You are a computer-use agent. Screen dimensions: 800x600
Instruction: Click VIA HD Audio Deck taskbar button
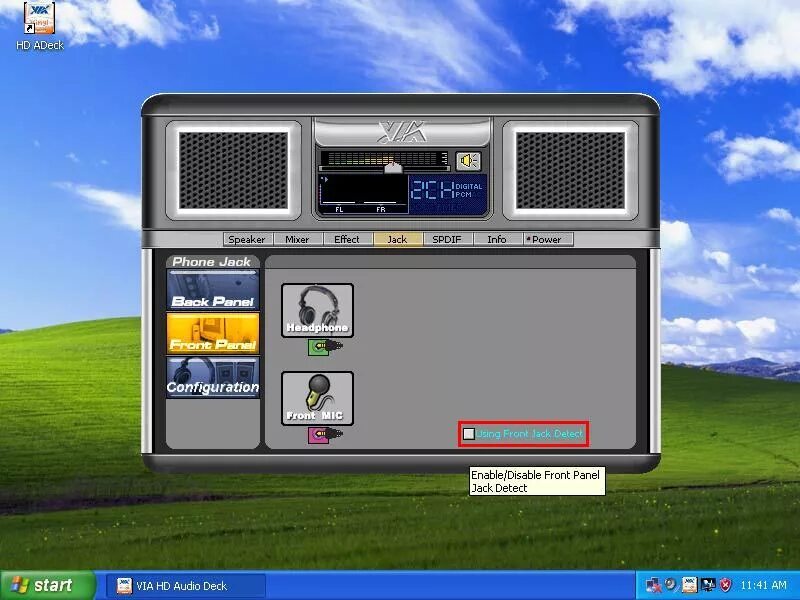(x=186, y=586)
